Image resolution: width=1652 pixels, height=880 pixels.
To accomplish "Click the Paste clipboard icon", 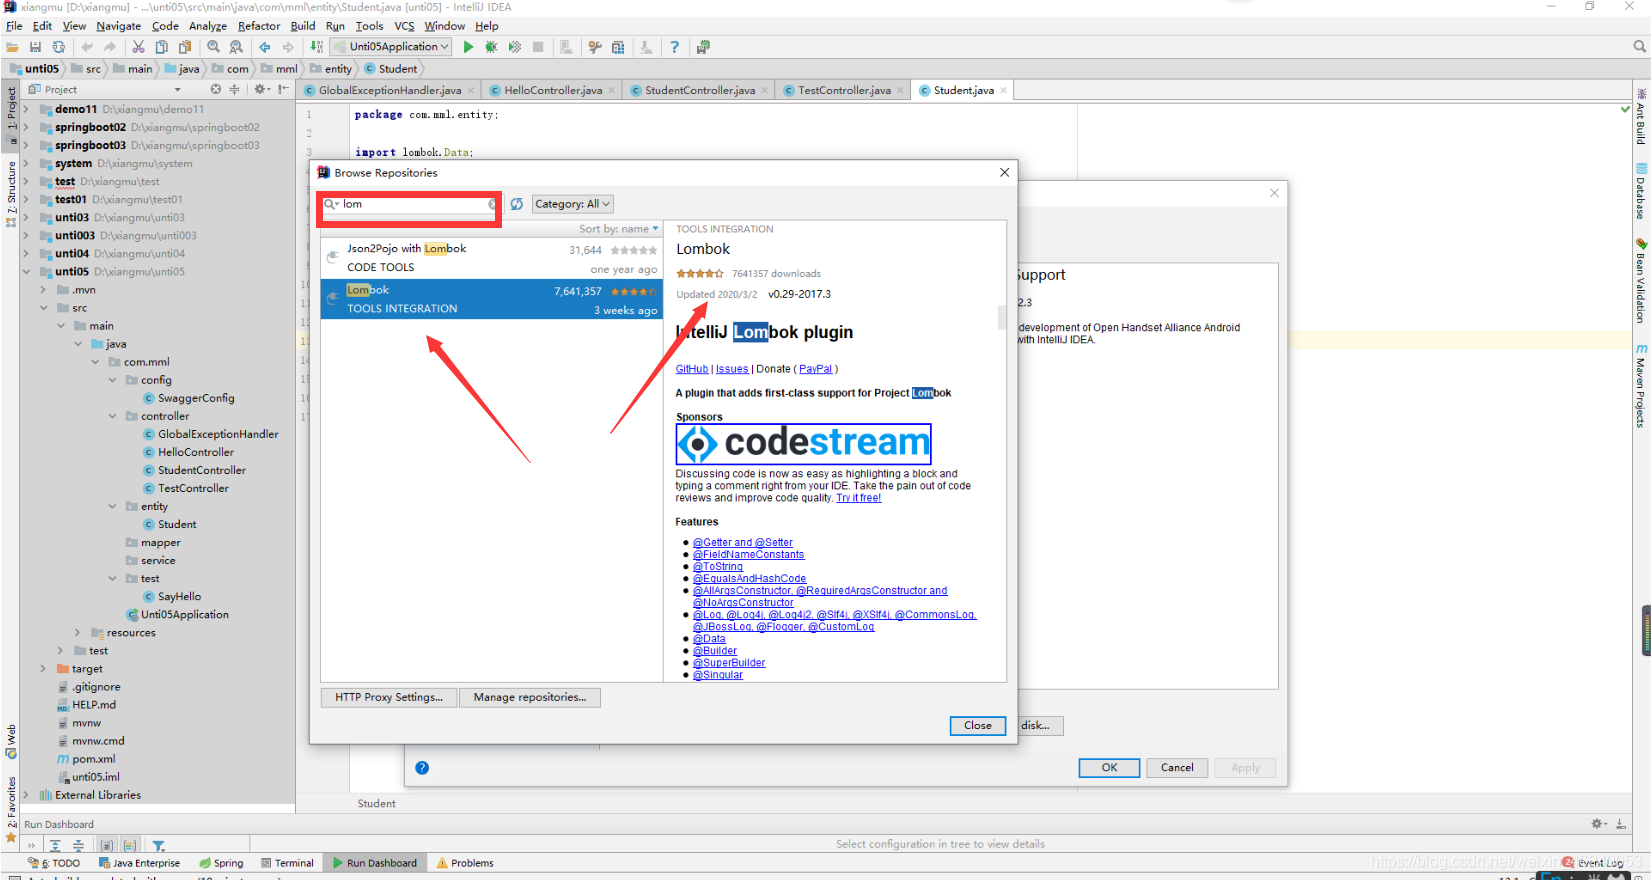I will 185,47.
